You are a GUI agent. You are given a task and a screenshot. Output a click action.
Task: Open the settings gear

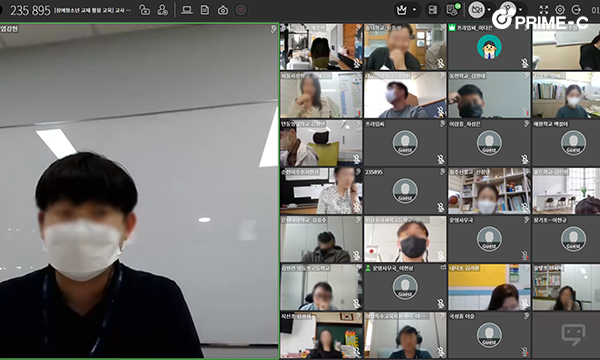click(560, 10)
